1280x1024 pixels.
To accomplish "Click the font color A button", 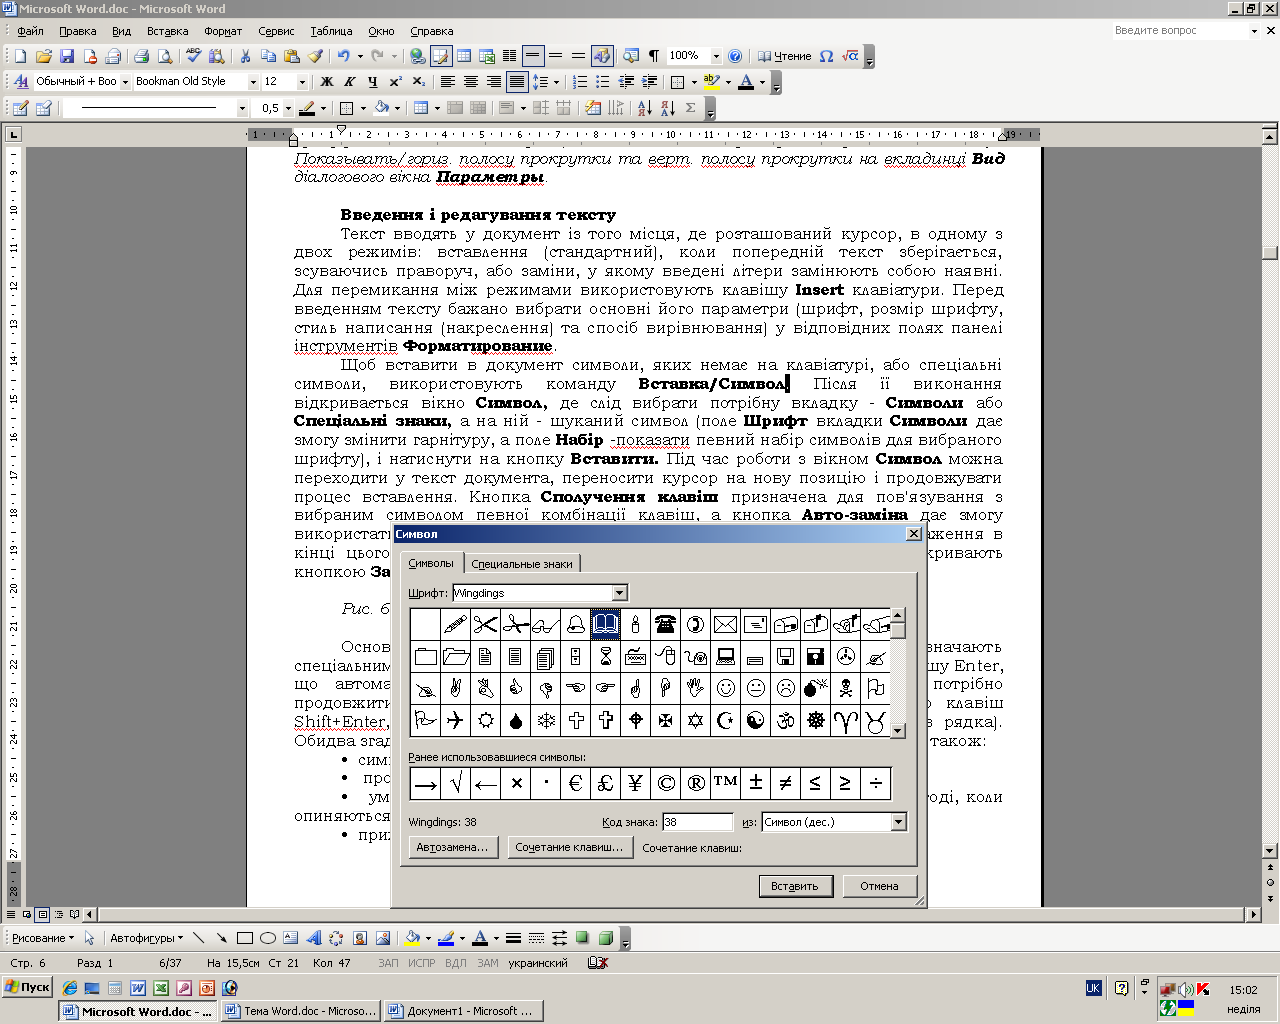I will (745, 82).
